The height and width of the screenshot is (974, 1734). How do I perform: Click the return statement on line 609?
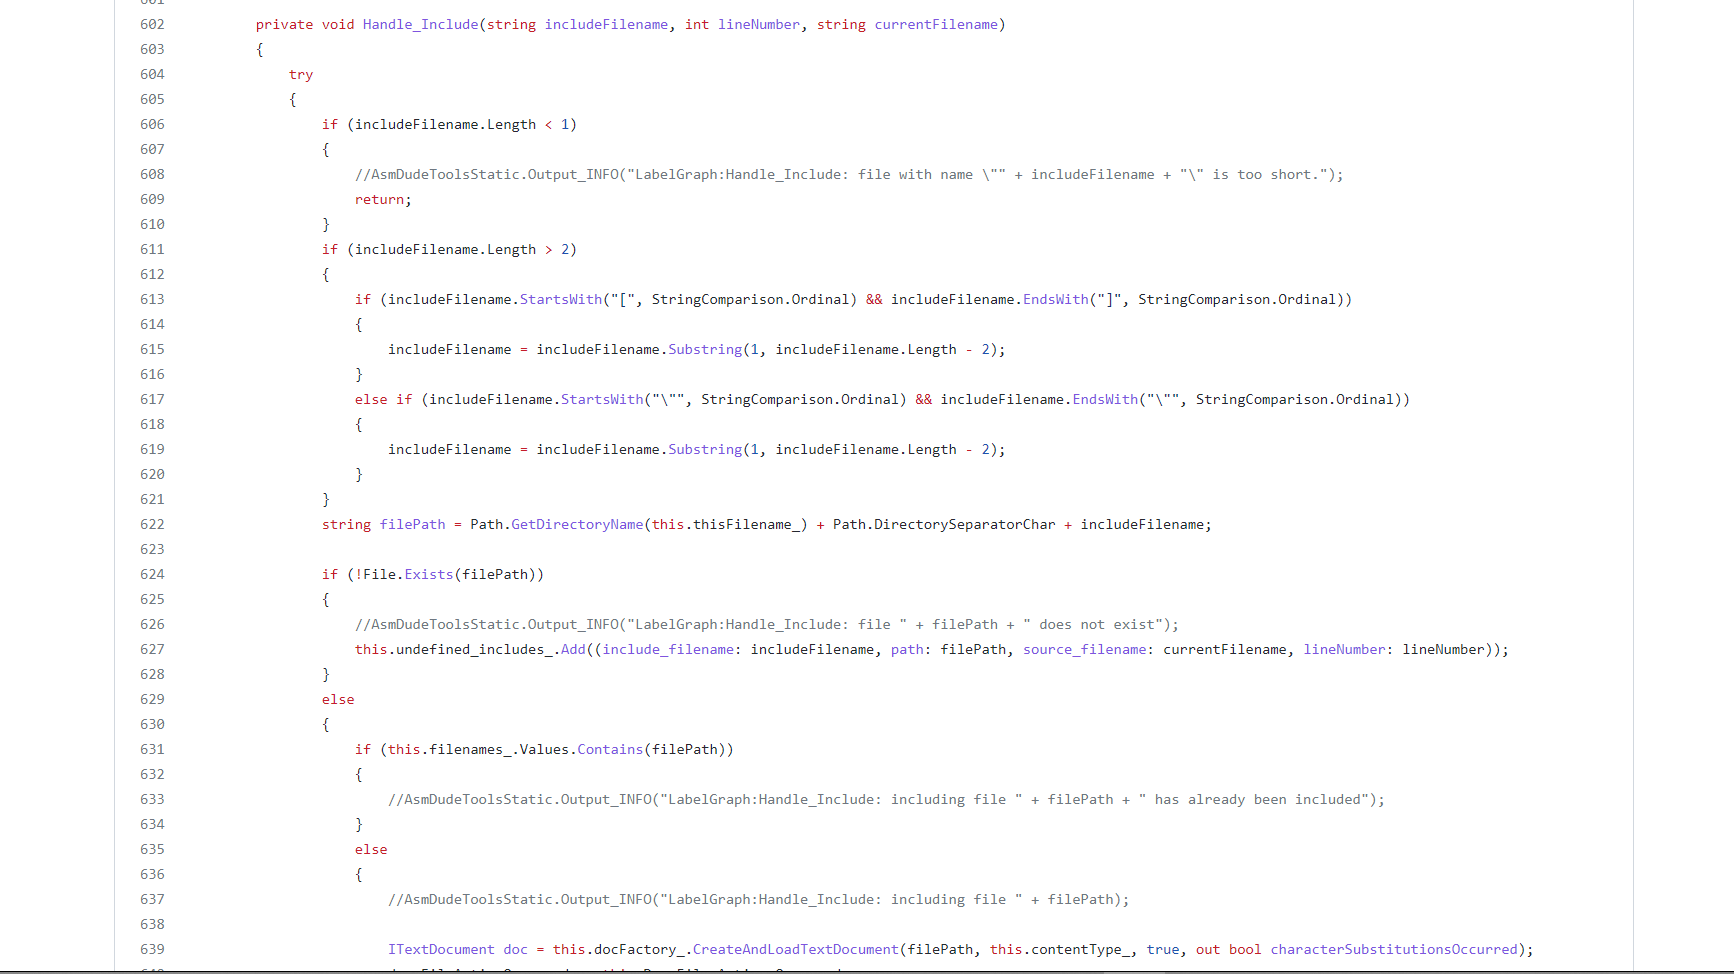coord(380,199)
